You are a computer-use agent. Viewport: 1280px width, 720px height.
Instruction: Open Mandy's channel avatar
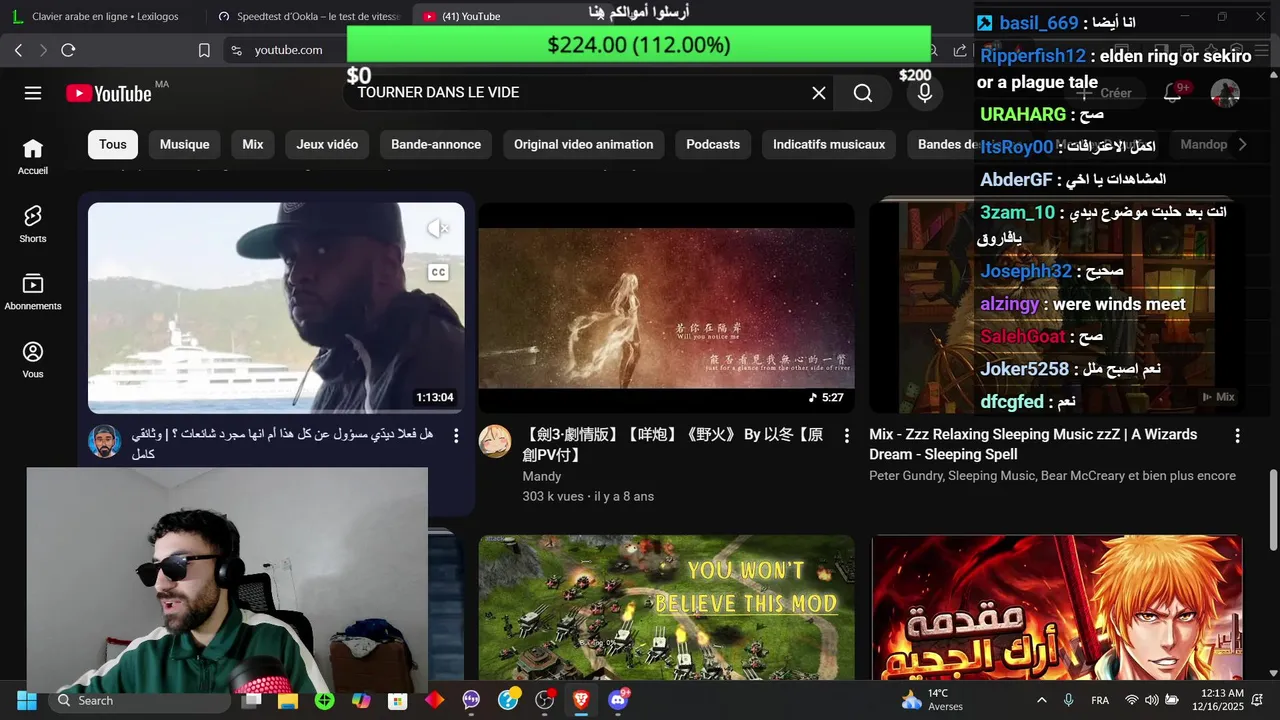tap(495, 441)
